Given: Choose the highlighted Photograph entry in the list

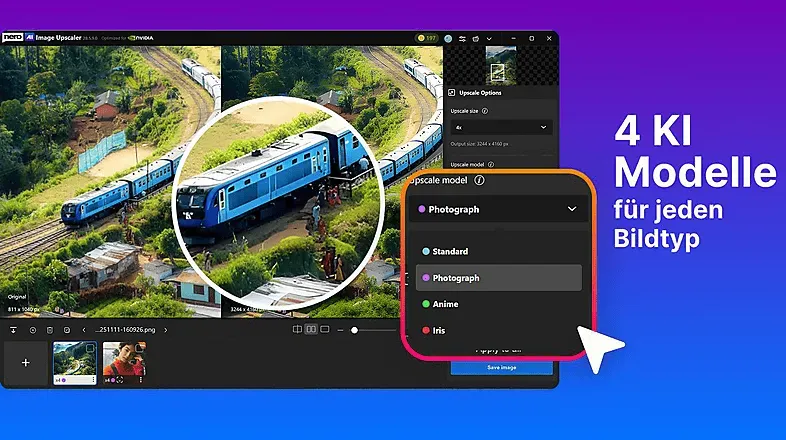Looking at the screenshot, I should tap(499, 278).
